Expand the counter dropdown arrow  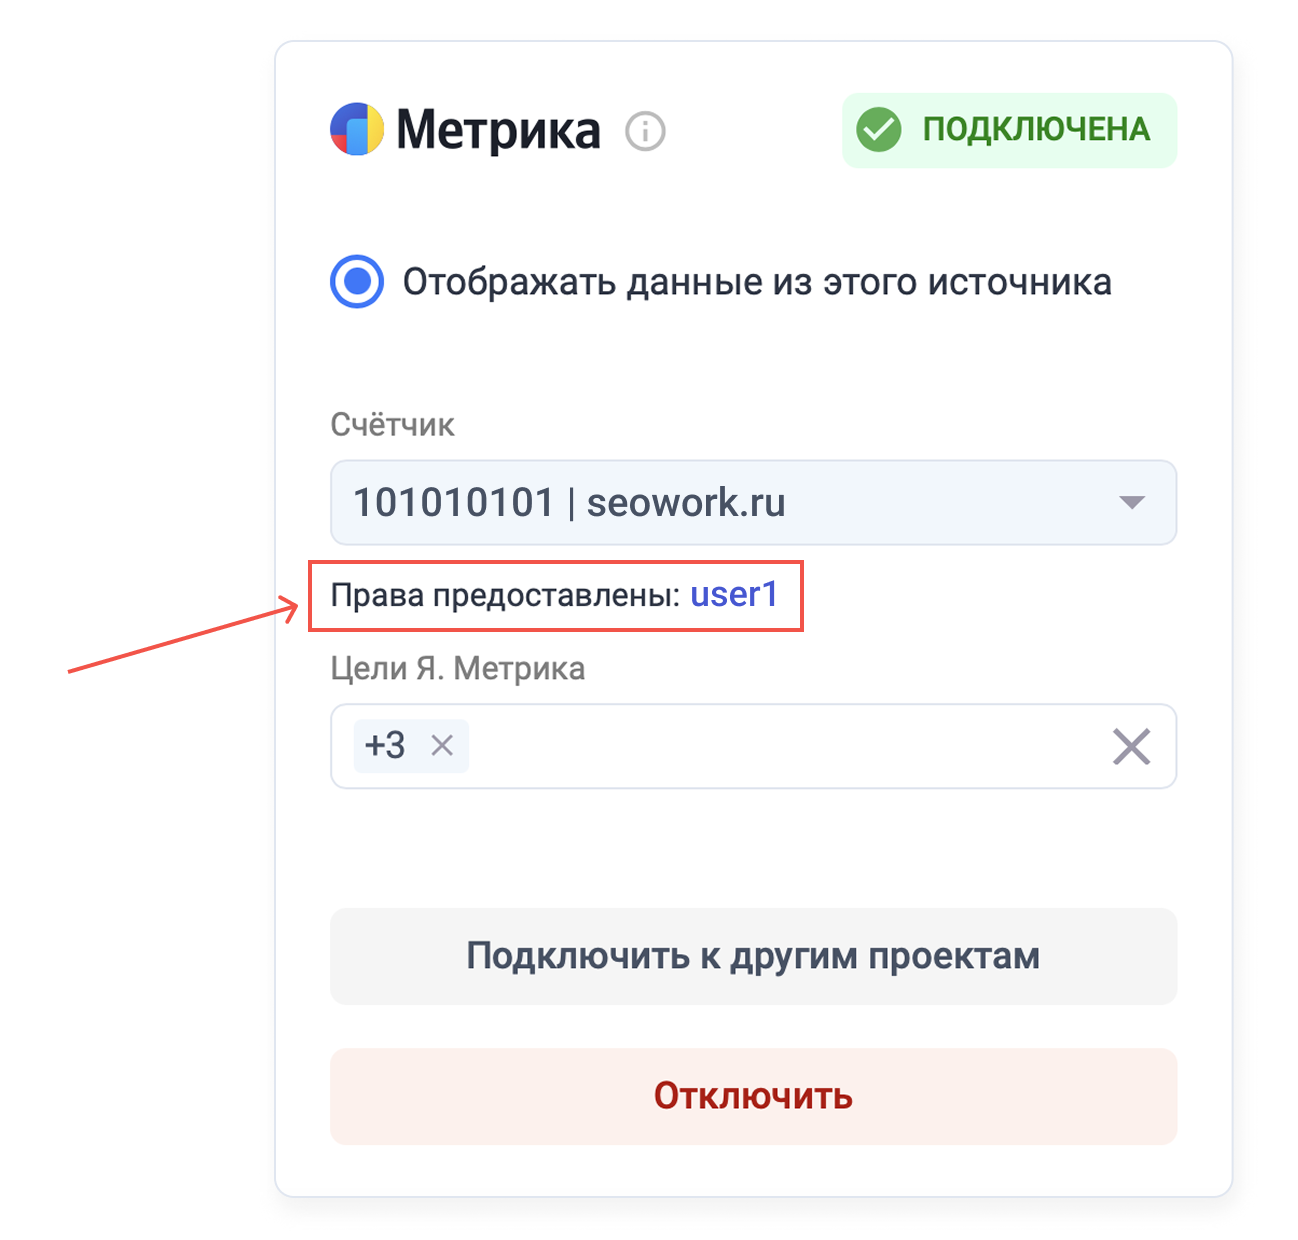click(x=1131, y=502)
